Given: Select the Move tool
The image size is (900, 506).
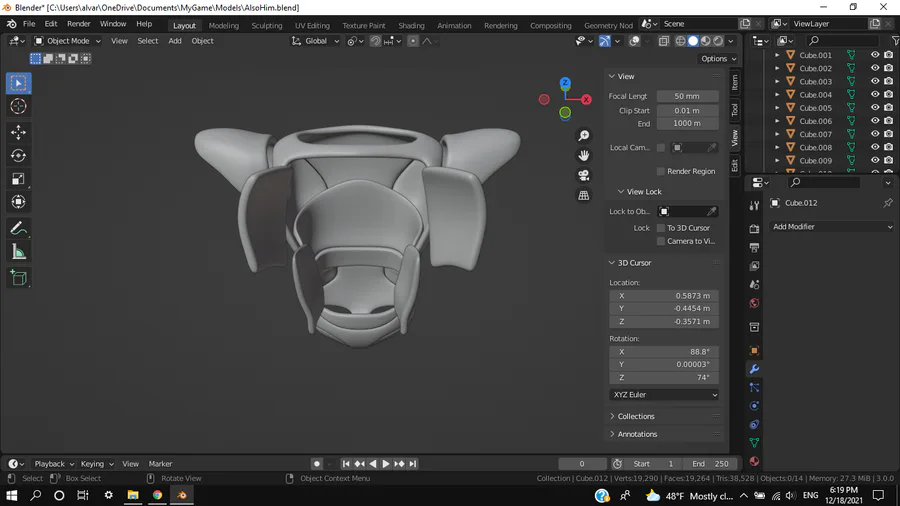Looking at the screenshot, I should point(18,132).
